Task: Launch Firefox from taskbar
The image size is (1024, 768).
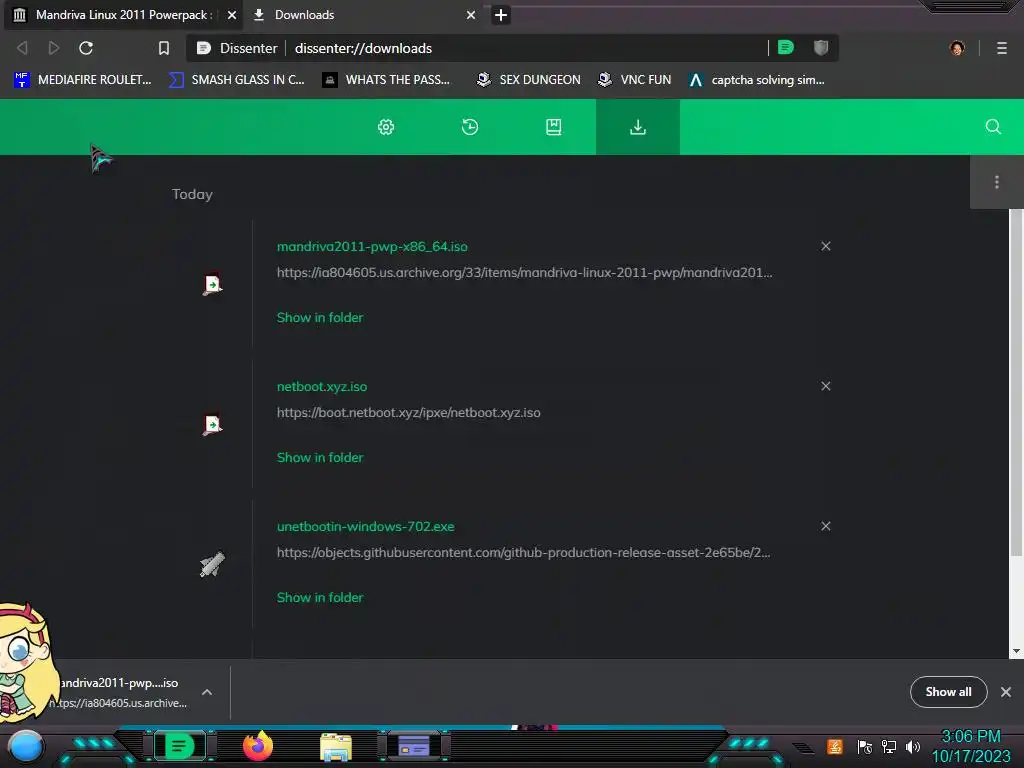Action: click(258, 745)
